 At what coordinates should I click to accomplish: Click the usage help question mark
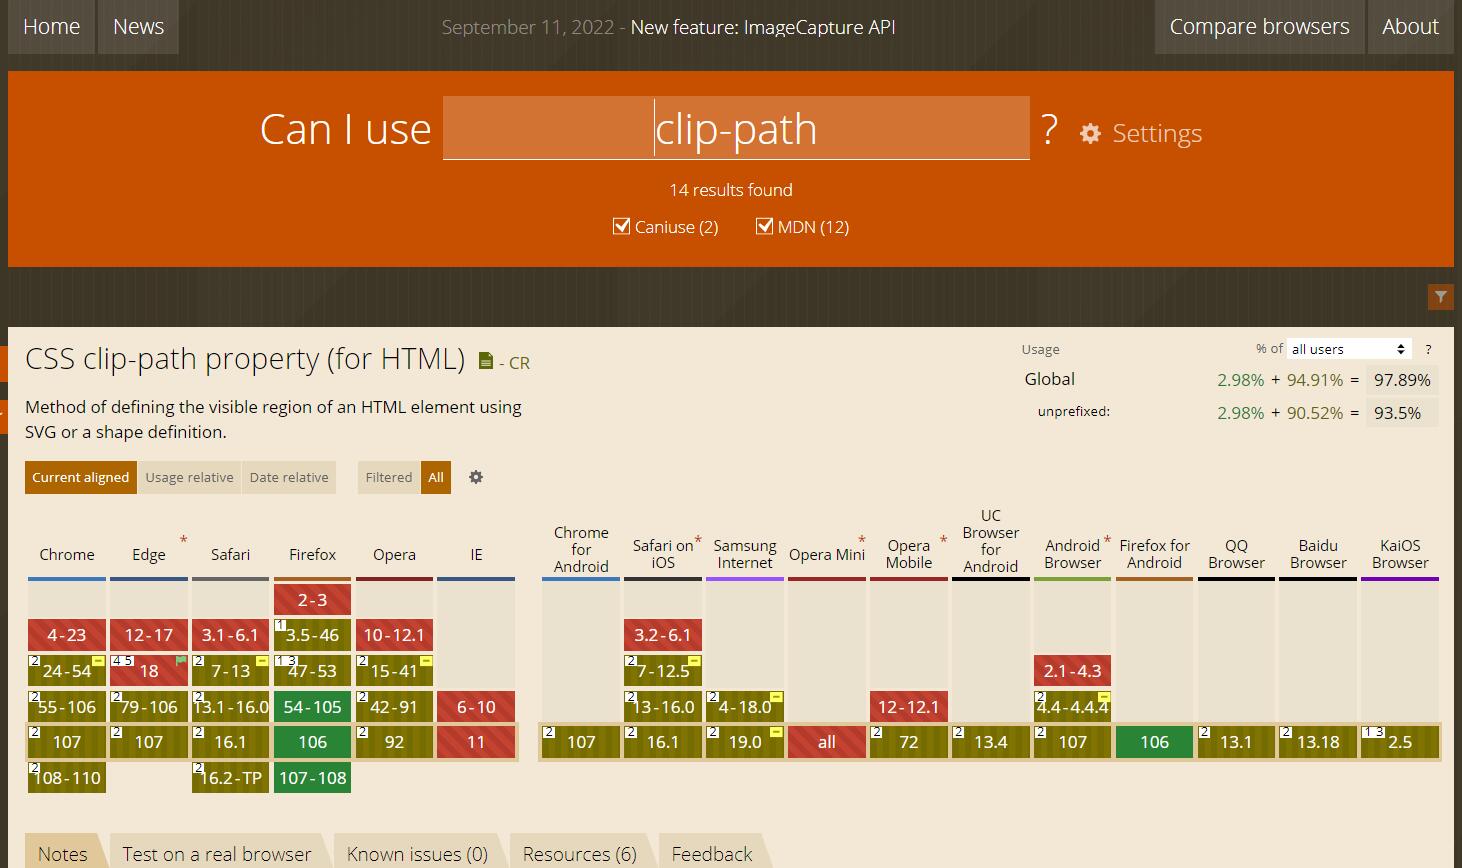pyautogui.click(x=1428, y=349)
